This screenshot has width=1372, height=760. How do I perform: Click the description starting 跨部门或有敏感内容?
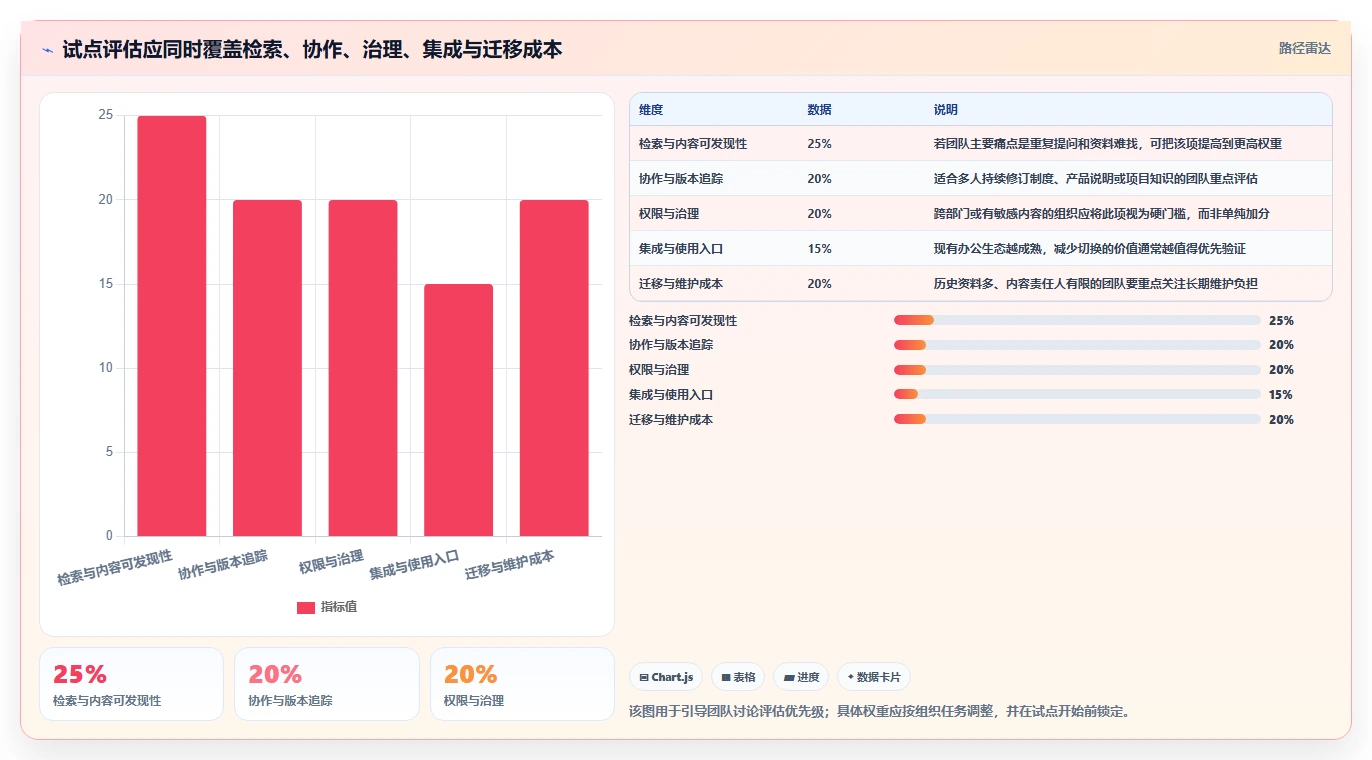1102,214
